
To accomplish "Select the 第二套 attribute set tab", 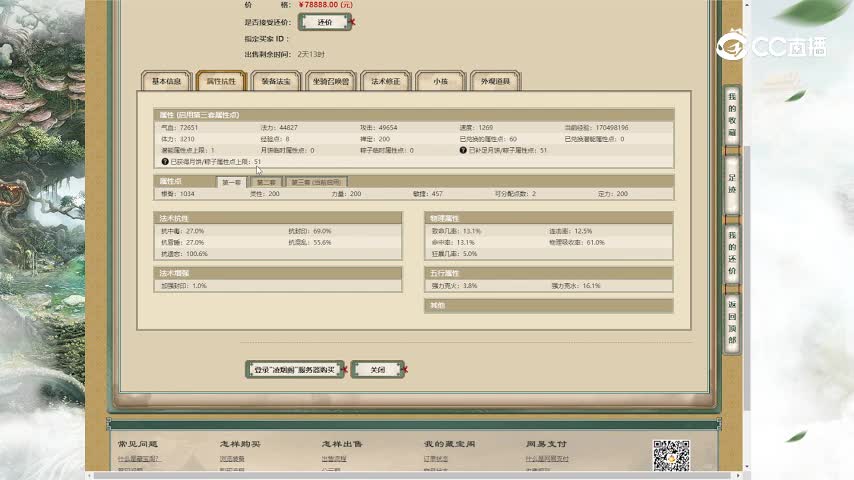I will point(266,182).
